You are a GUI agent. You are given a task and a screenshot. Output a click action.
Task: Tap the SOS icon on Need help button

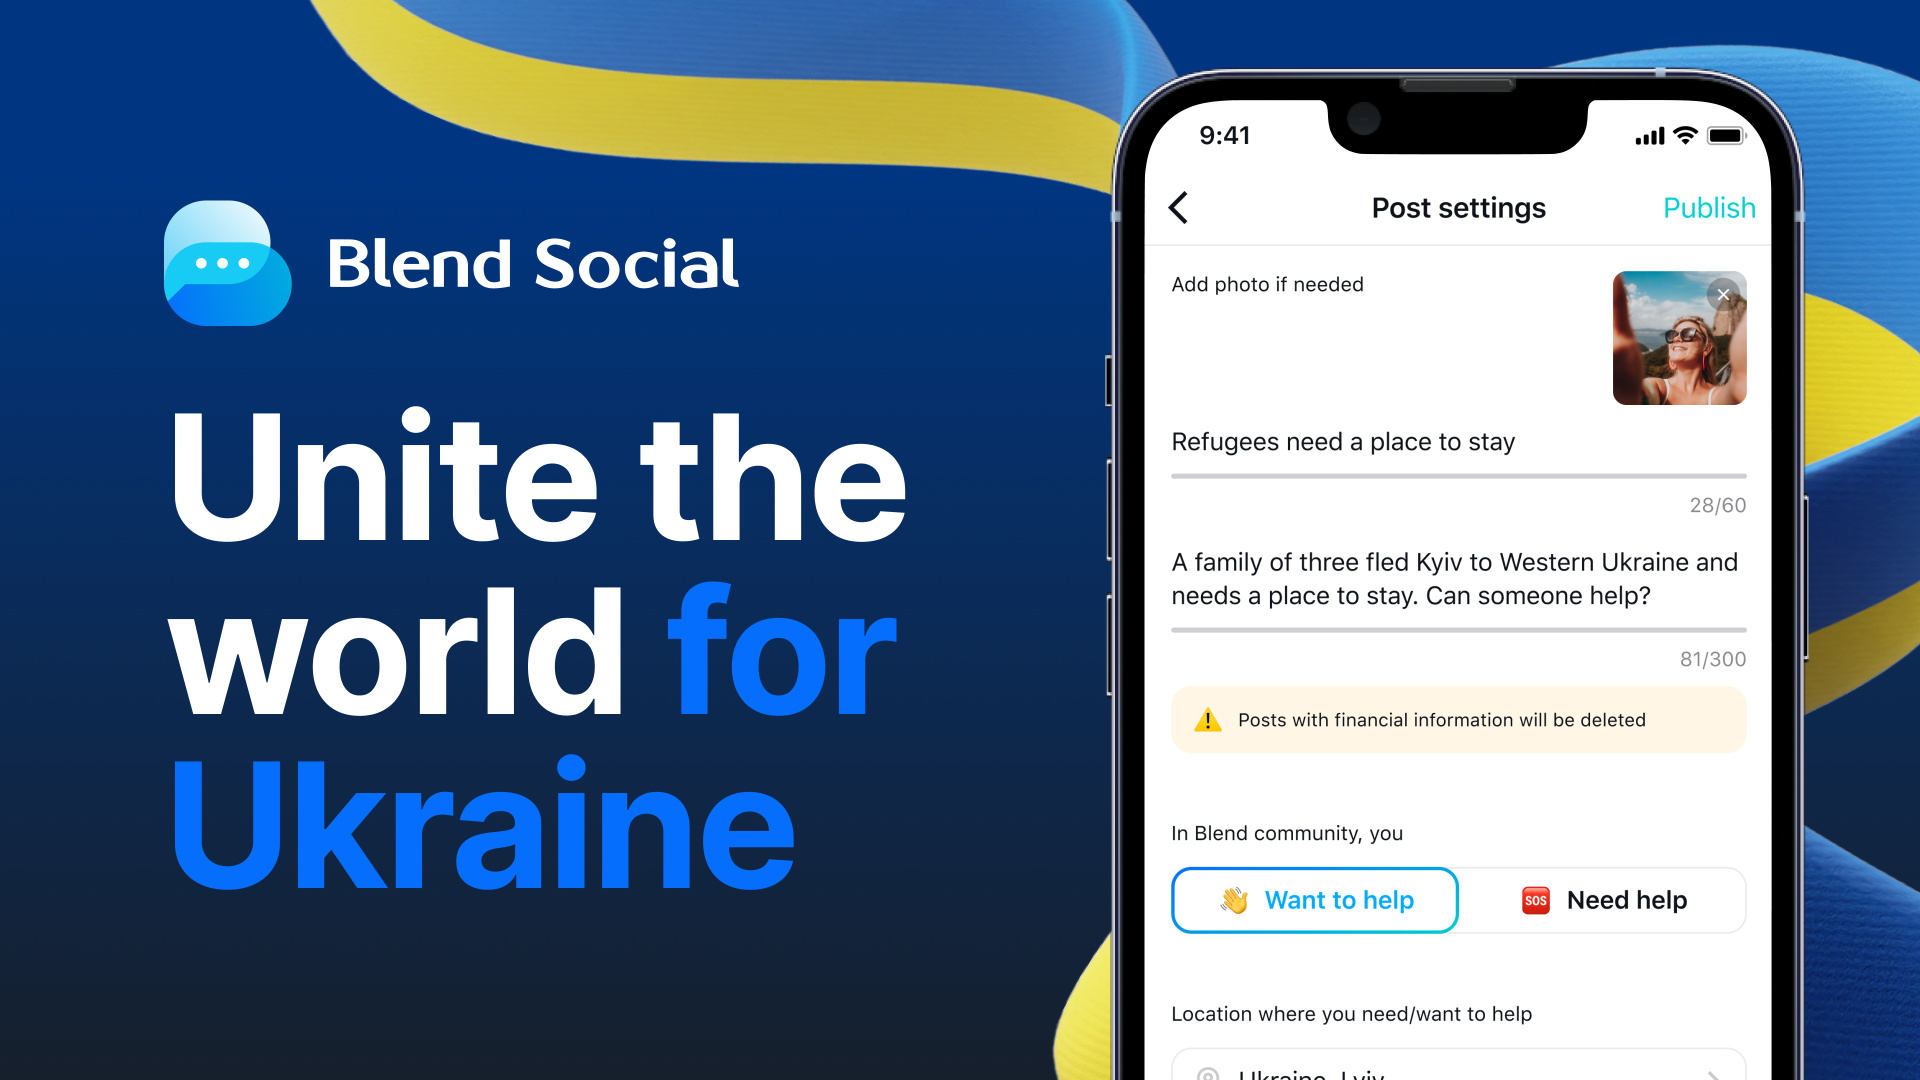[1536, 901]
